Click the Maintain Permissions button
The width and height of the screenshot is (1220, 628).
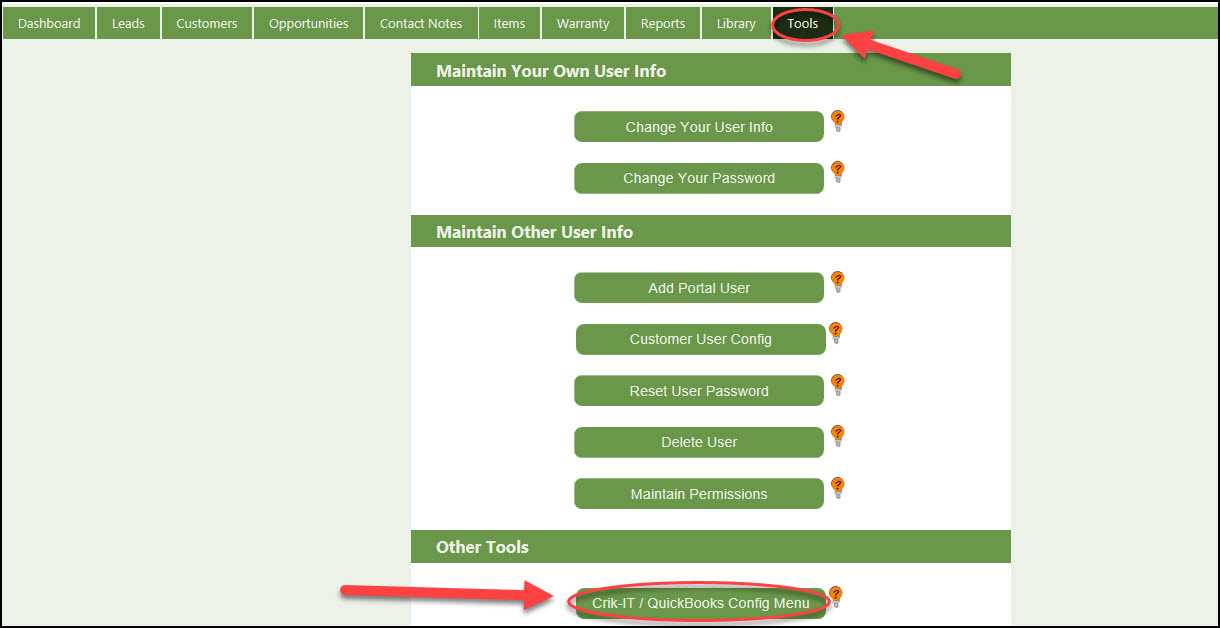(x=699, y=494)
